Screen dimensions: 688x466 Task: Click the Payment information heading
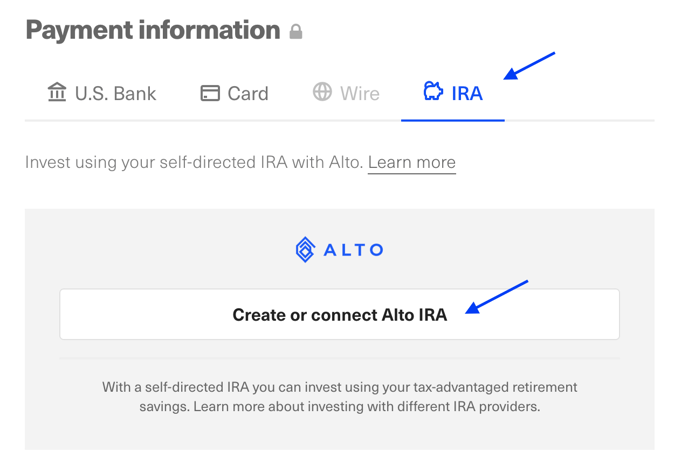153,30
